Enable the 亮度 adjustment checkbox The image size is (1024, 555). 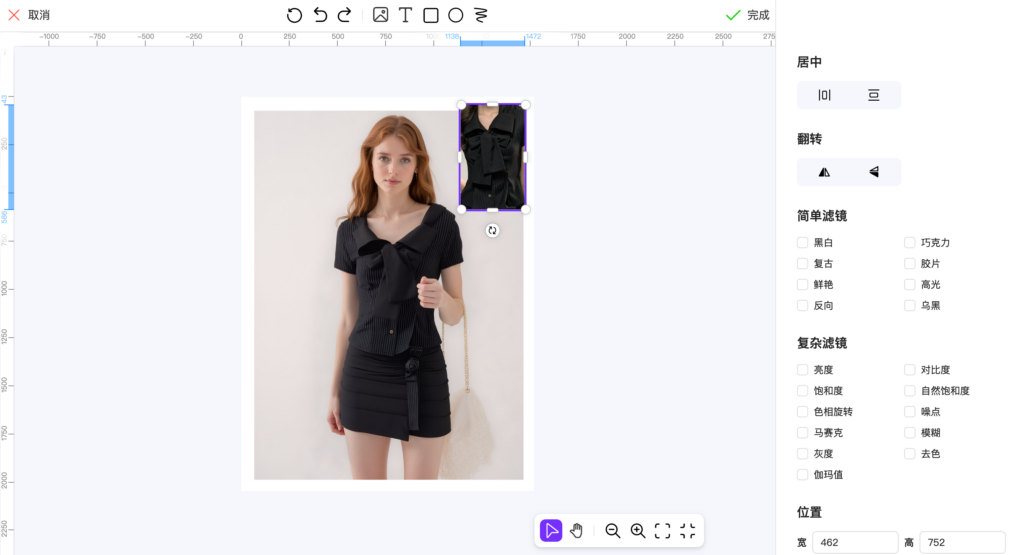[x=803, y=370]
